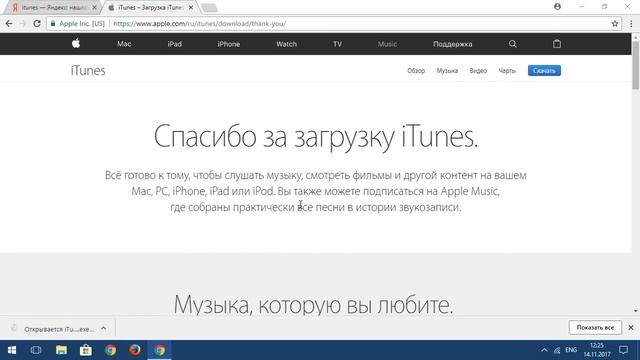View site info via padlock icon
The width and height of the screenshot is (640, 360).
click(x=53, y=24)
